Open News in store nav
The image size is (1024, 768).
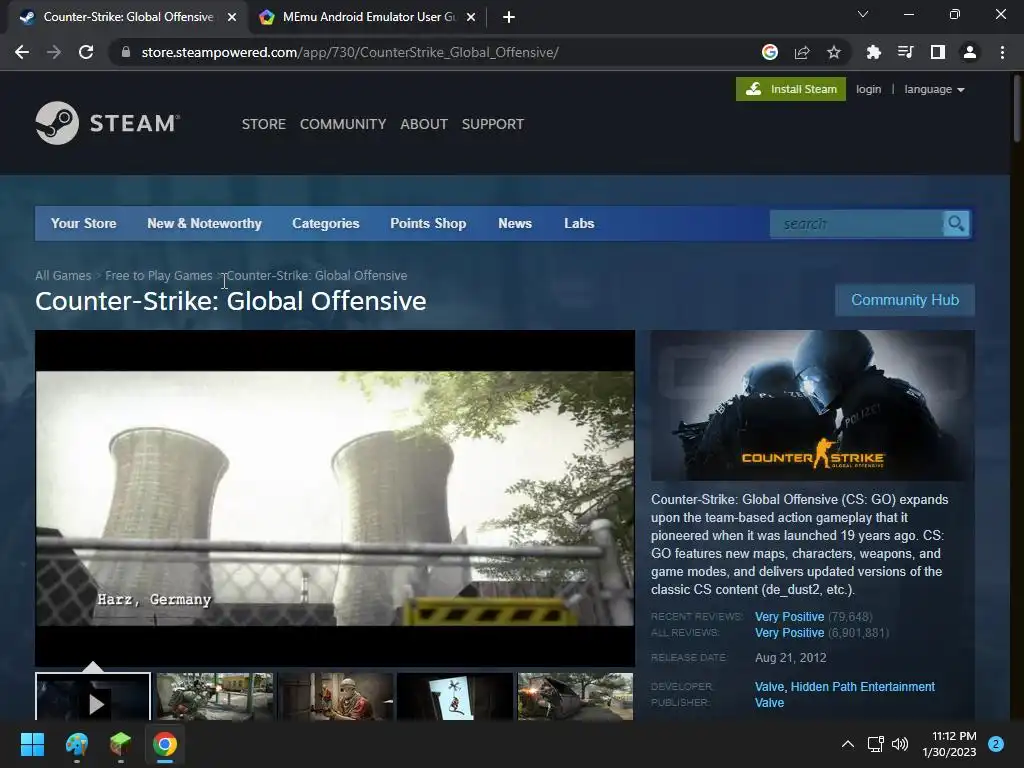[x=515, y=223]
